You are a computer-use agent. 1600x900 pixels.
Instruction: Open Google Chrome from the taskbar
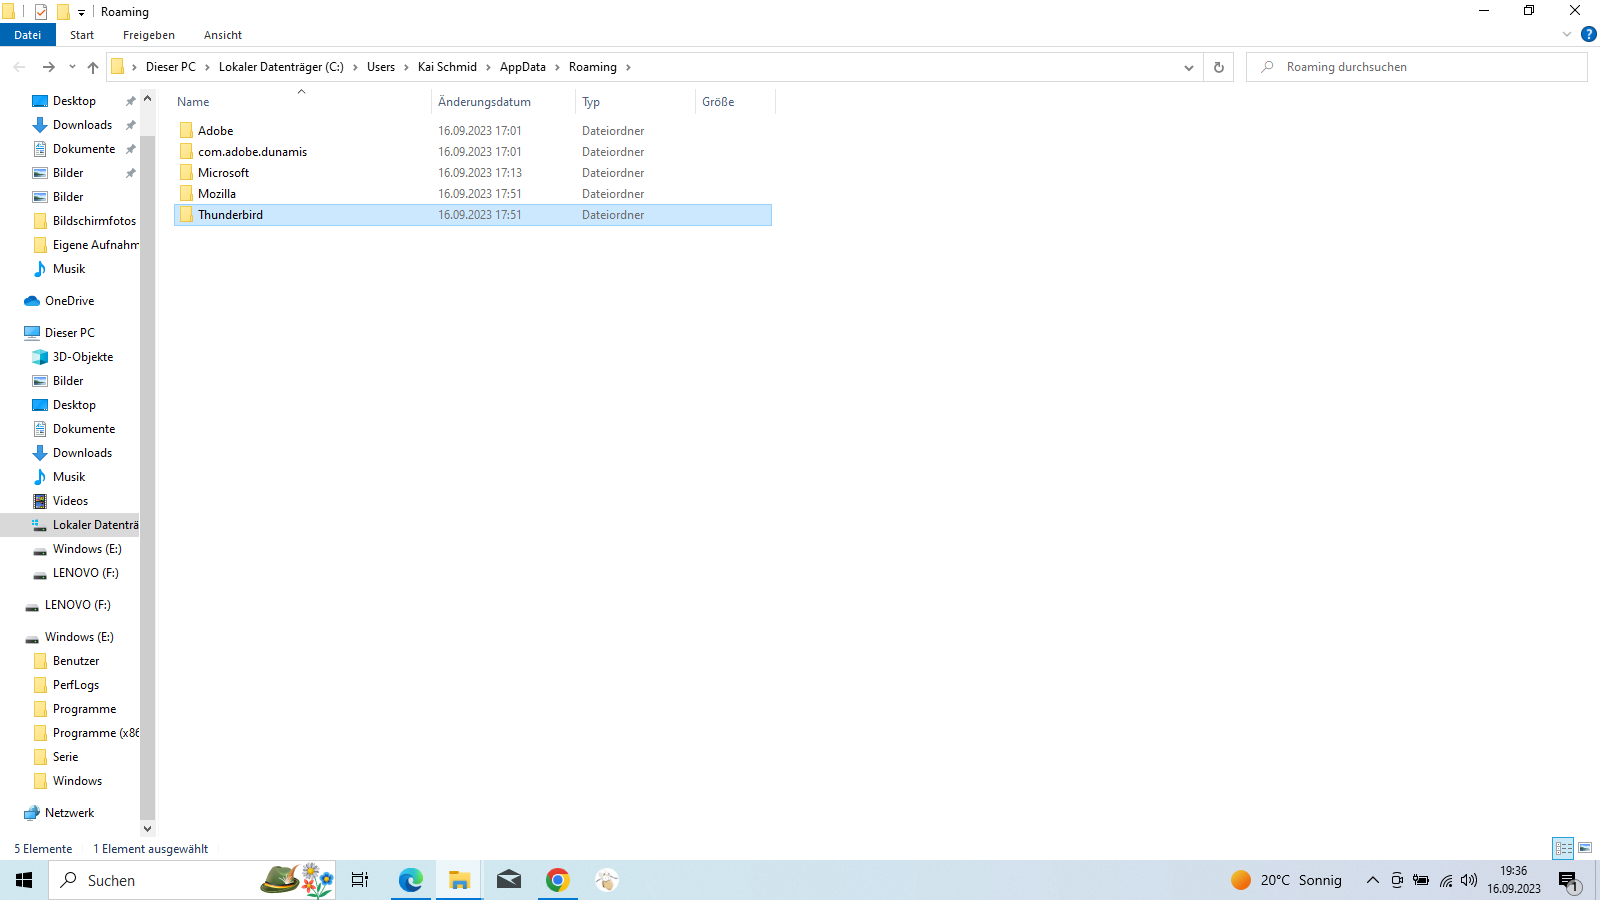(x=557, y=880)
